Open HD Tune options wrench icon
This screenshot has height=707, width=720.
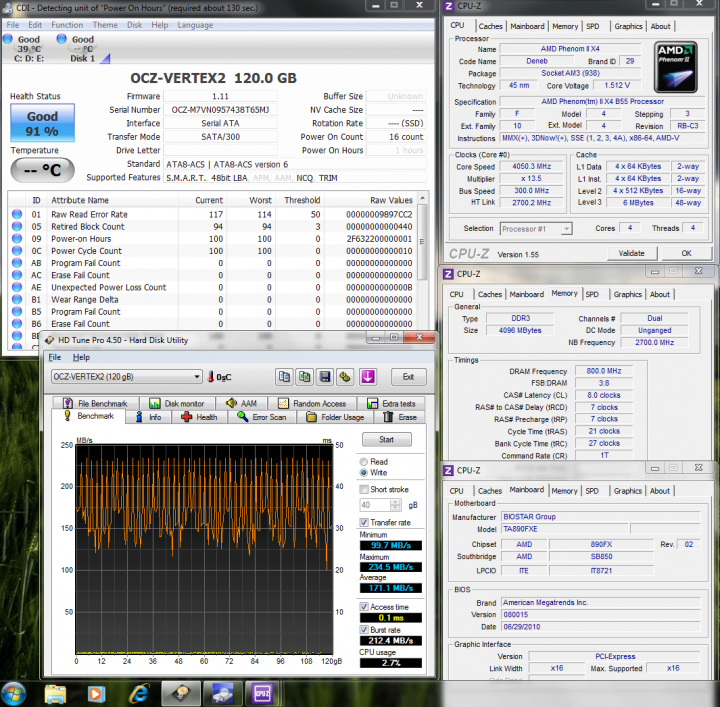[345, 377]
